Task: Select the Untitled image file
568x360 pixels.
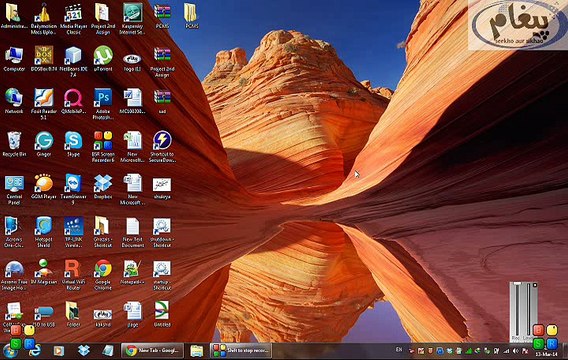Action: tap(162, 314)
